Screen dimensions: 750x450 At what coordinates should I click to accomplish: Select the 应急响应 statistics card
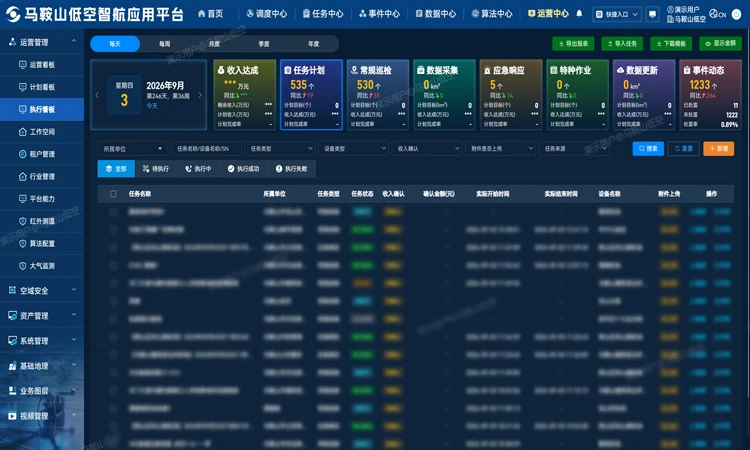pyautogui.click(x=510, y=95)
